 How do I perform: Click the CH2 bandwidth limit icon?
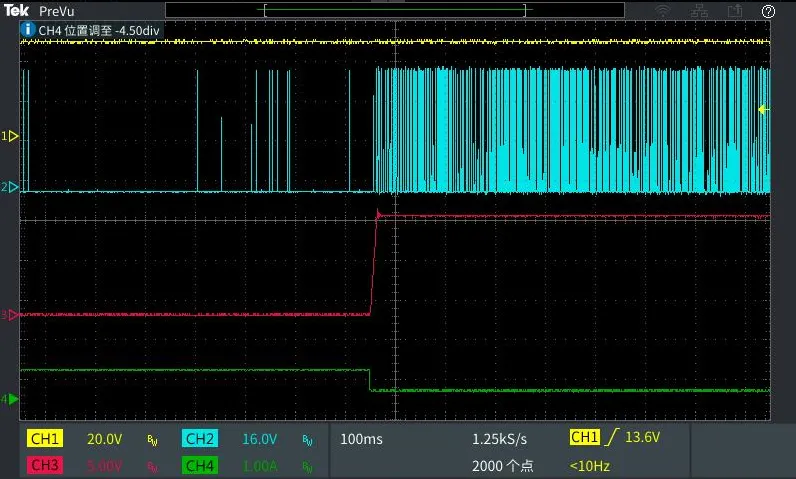coord(307,440)
